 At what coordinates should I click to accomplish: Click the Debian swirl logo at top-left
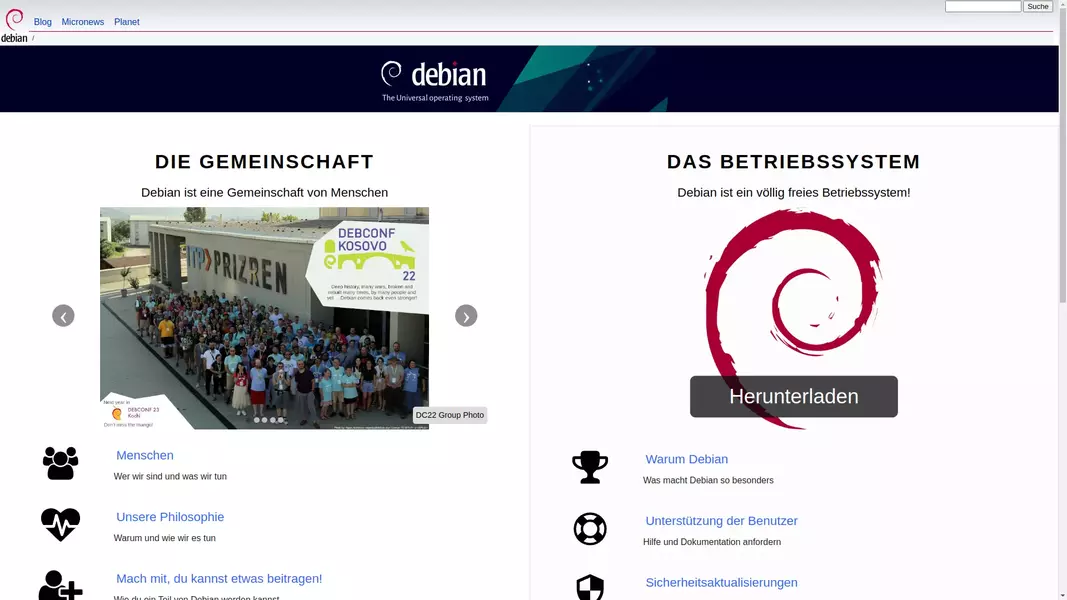point(14,26)
